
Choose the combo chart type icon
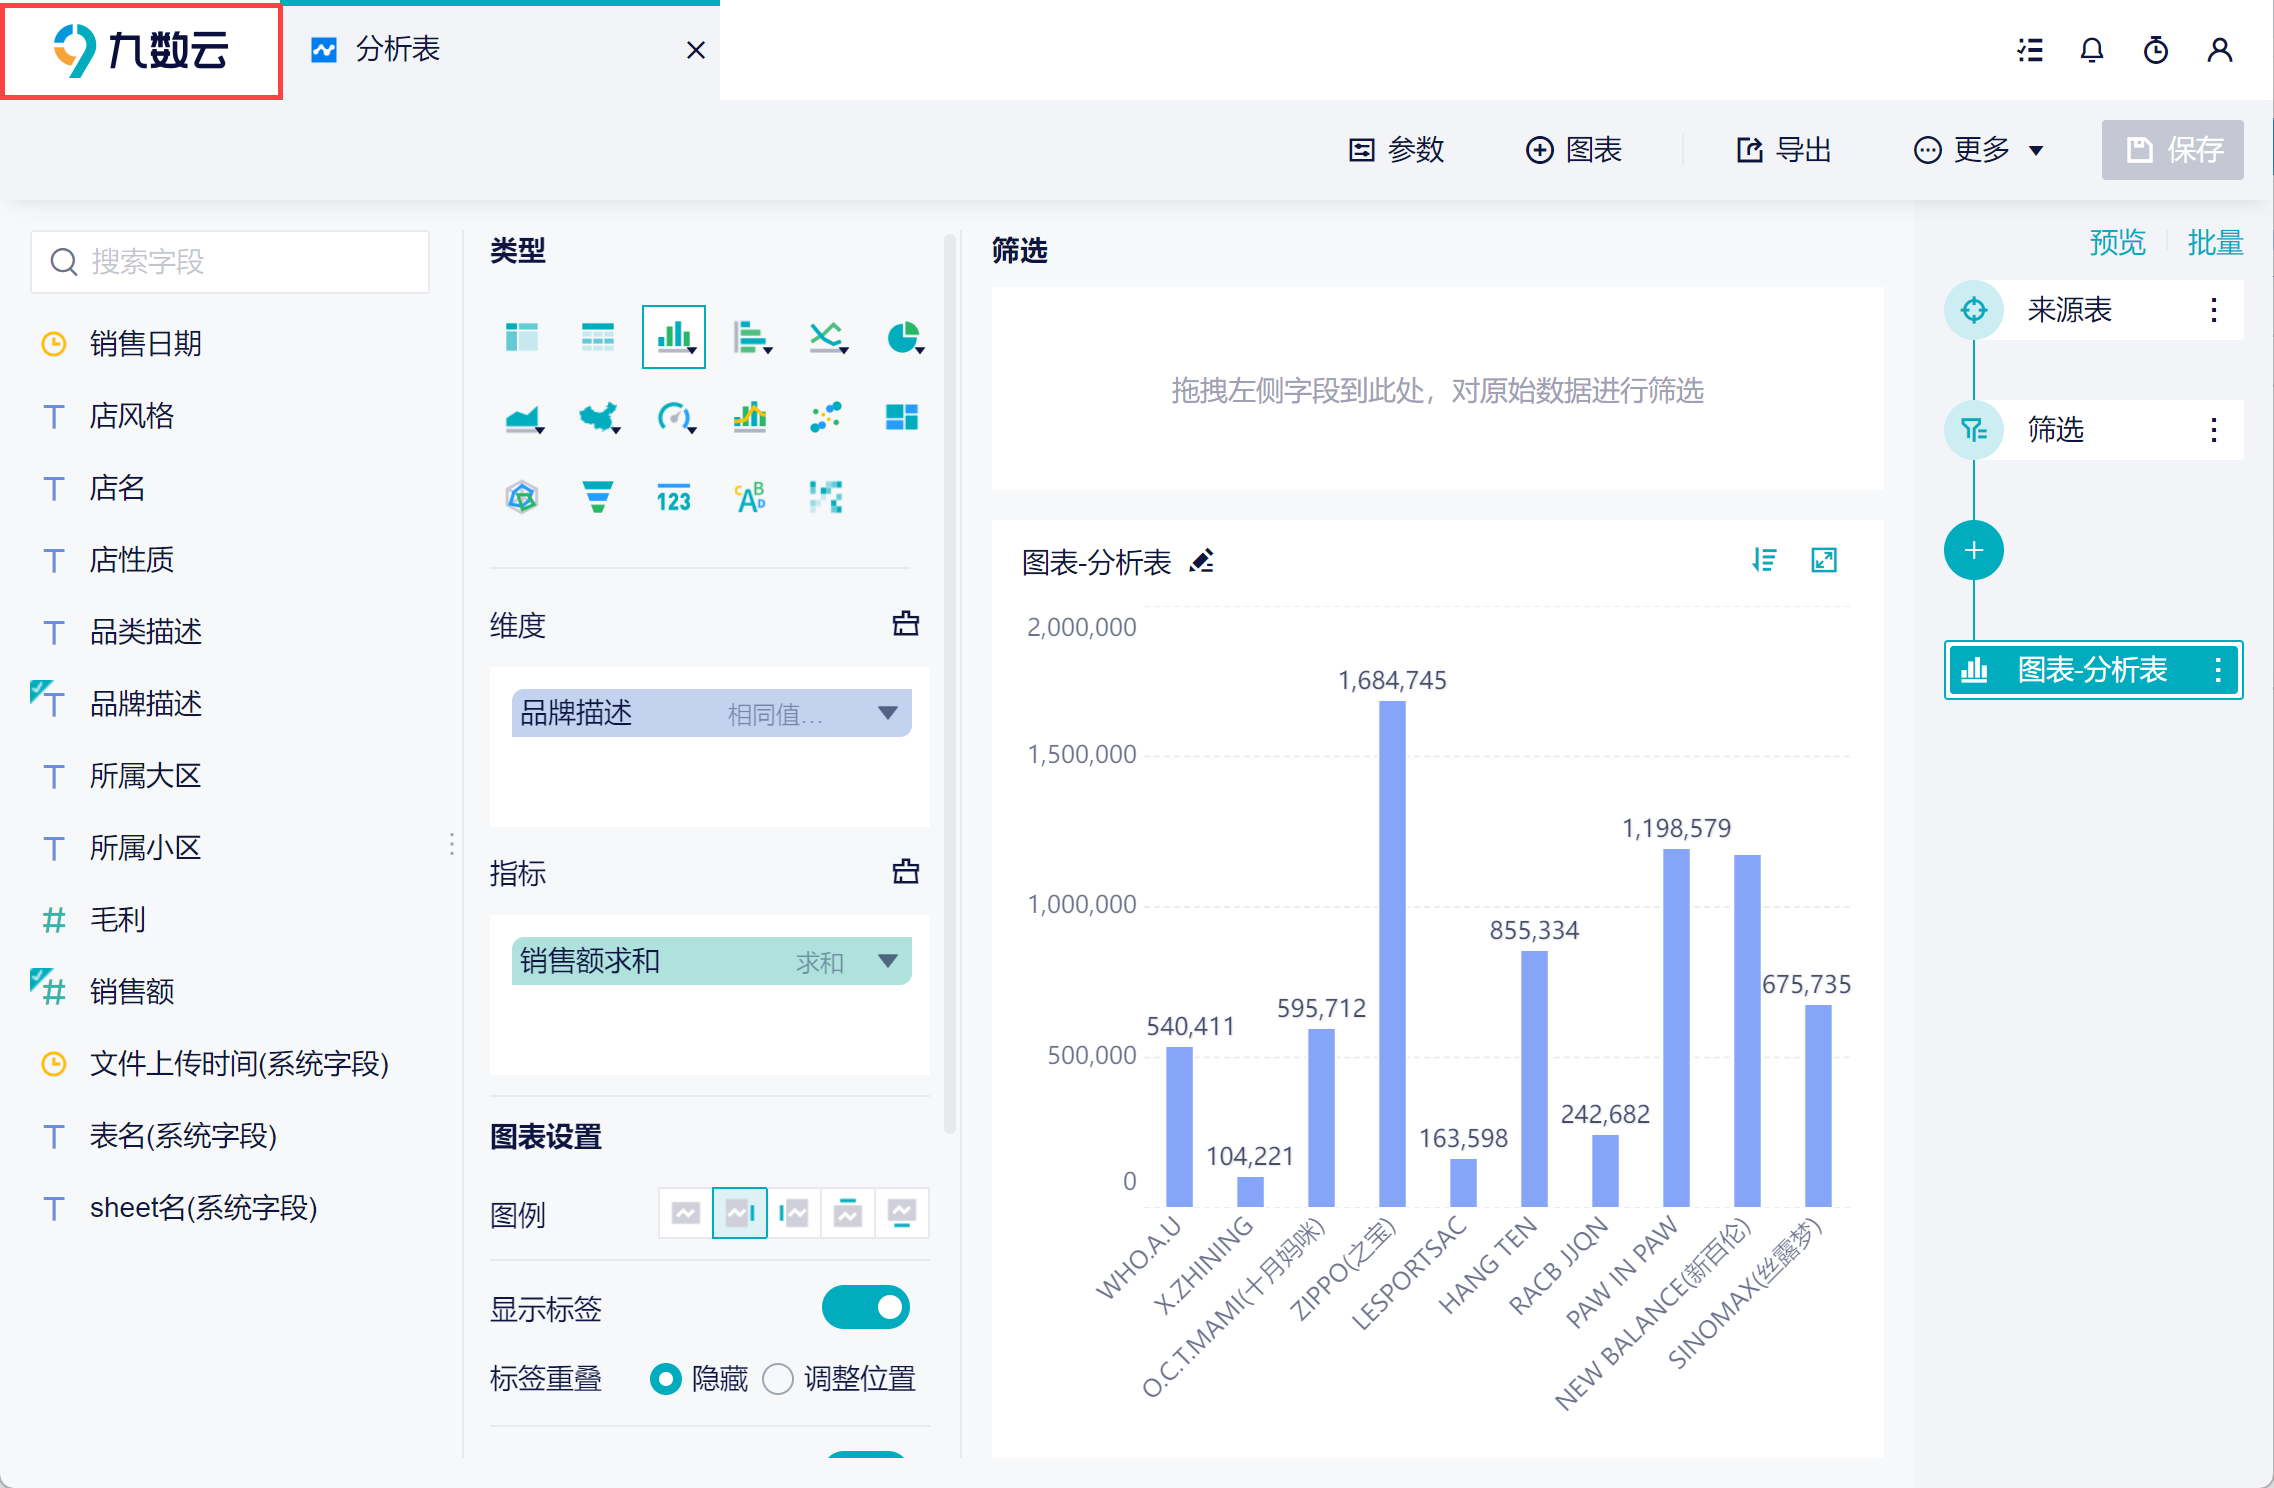click(750, 417)
